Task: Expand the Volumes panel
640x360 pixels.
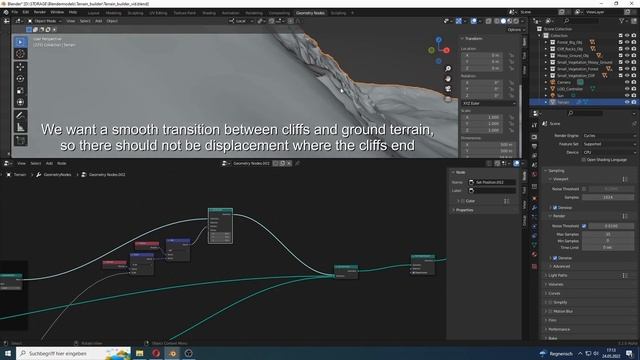Action: (x=556, y=284)
